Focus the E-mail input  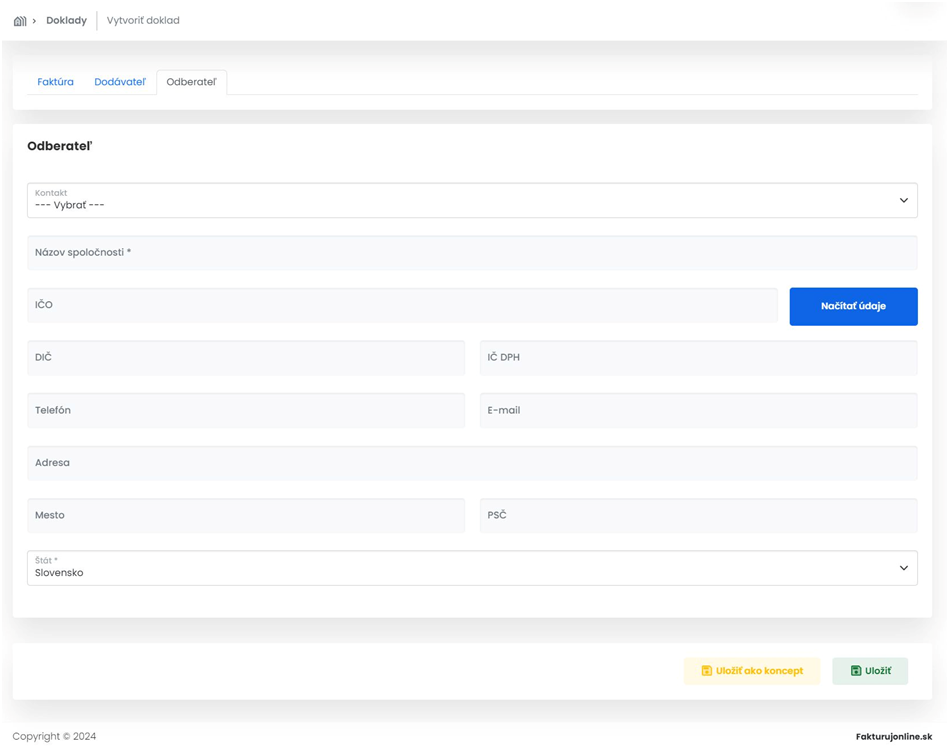click(698, 410)
